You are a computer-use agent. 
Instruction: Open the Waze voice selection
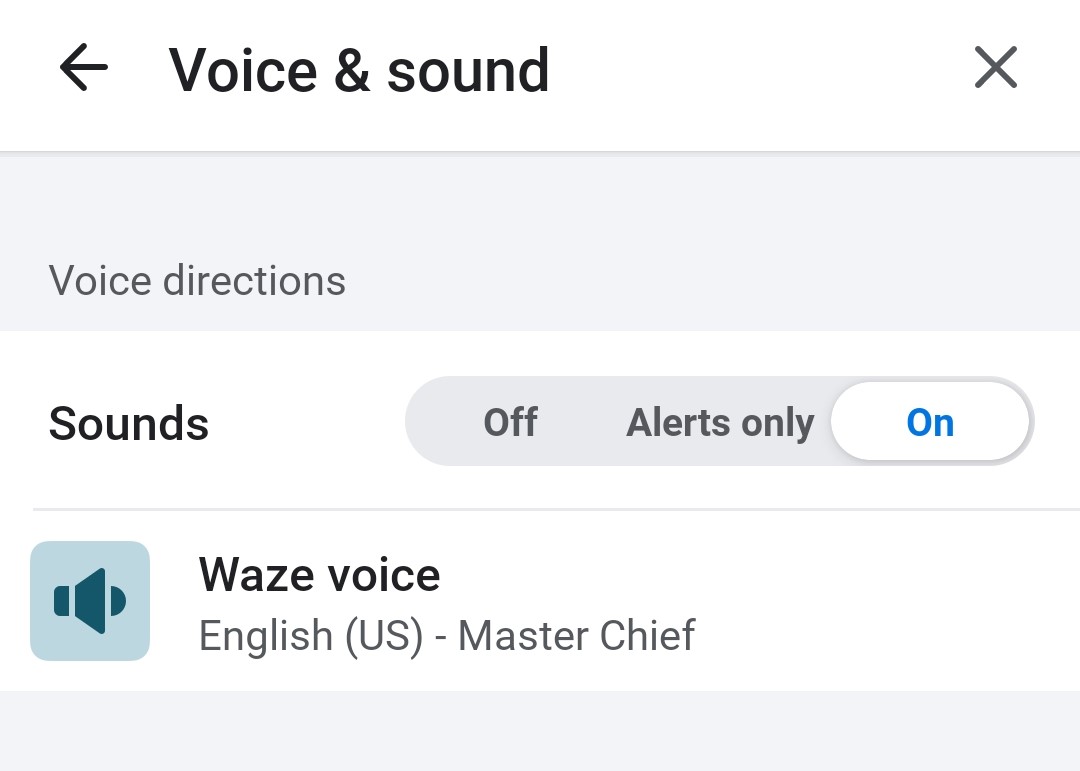[540, 601]
